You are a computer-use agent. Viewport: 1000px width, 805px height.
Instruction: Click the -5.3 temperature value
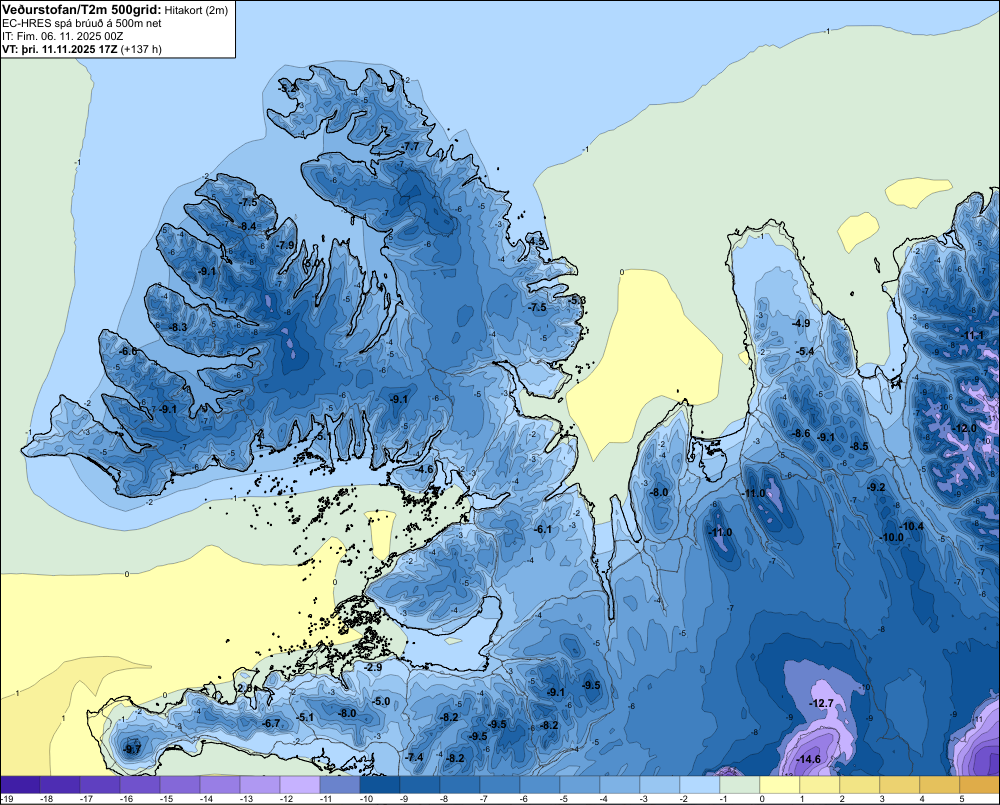pyautogui.click(x=577, y=300)
